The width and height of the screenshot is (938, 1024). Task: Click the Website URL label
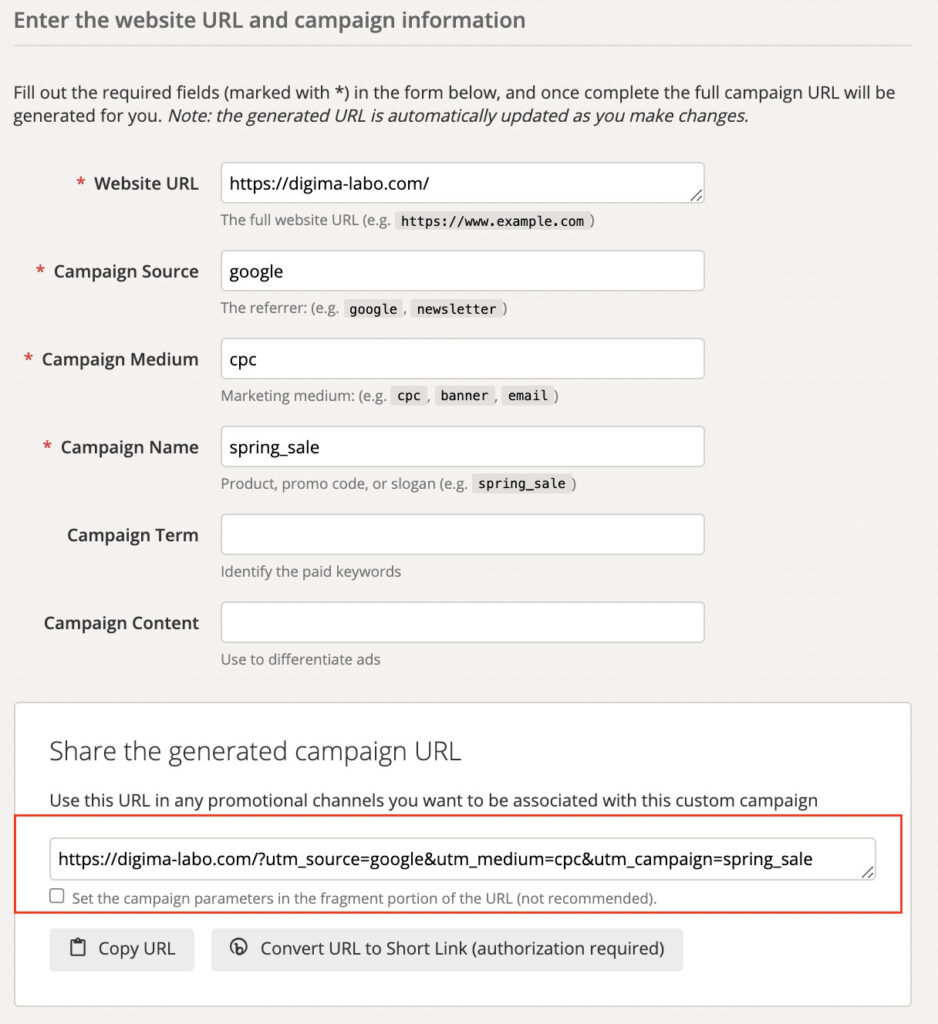pyautogui.click(x=146, y=184)
